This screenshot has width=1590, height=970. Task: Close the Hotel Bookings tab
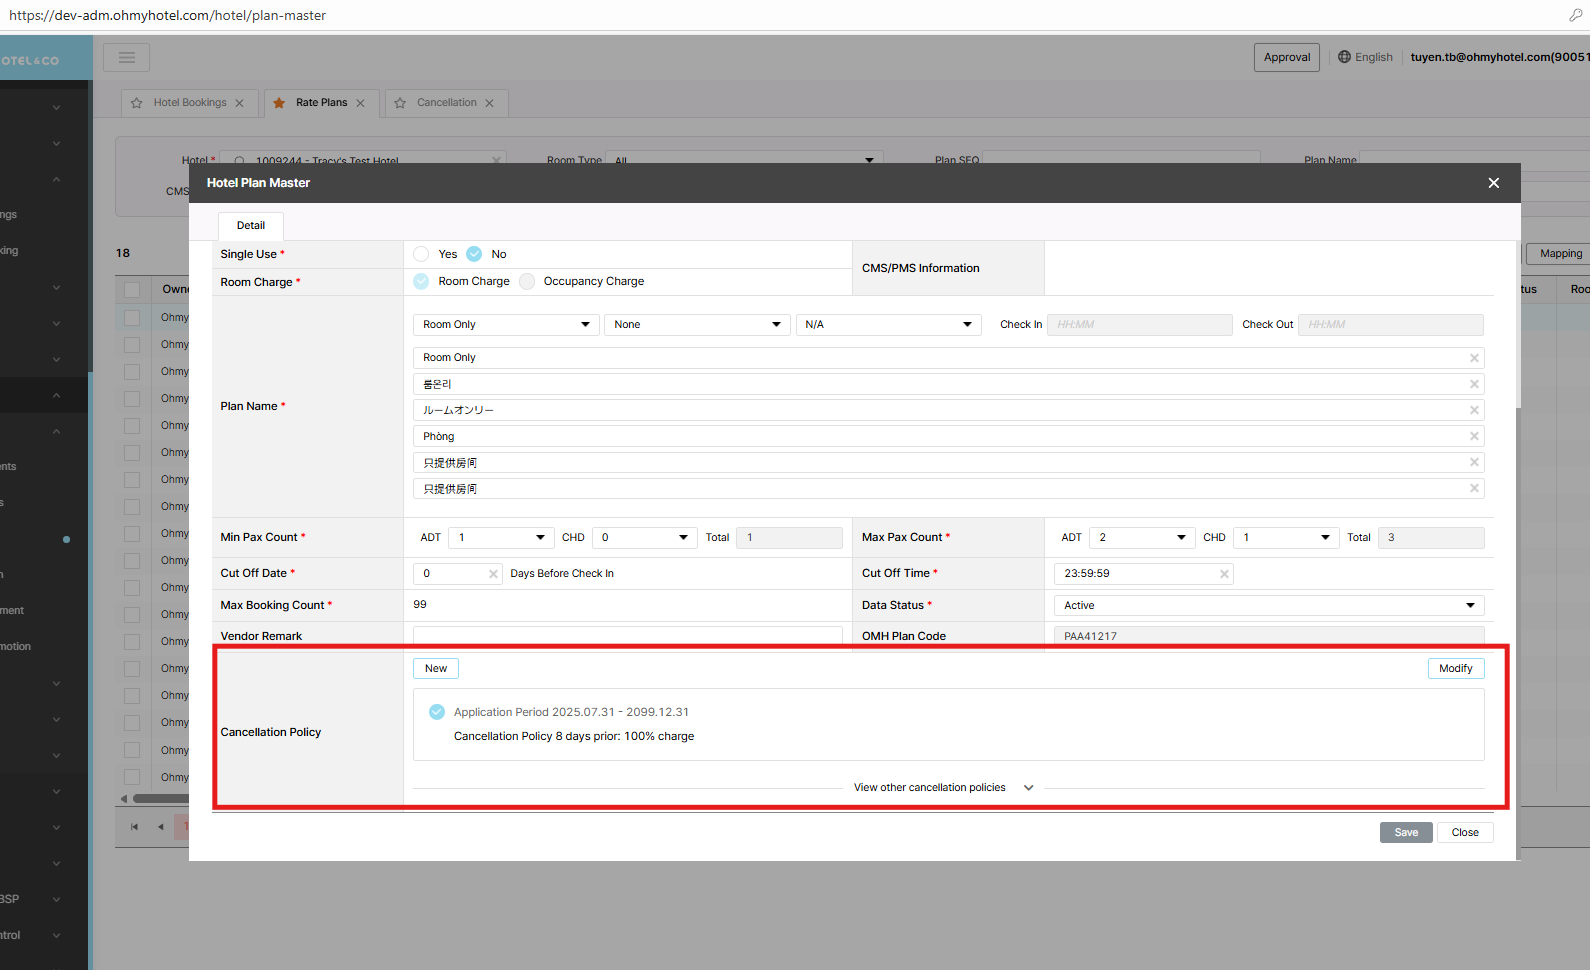point(239,103)
